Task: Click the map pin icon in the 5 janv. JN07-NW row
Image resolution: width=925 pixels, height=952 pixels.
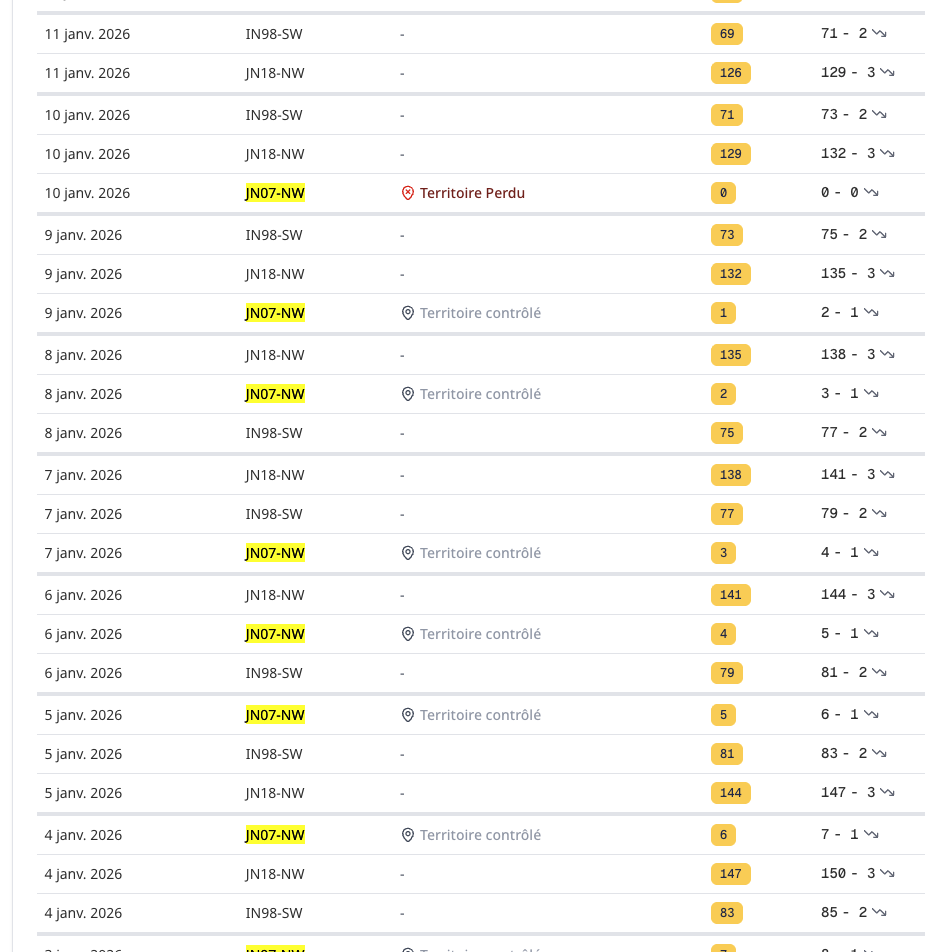Action: (x=407, y=715)
